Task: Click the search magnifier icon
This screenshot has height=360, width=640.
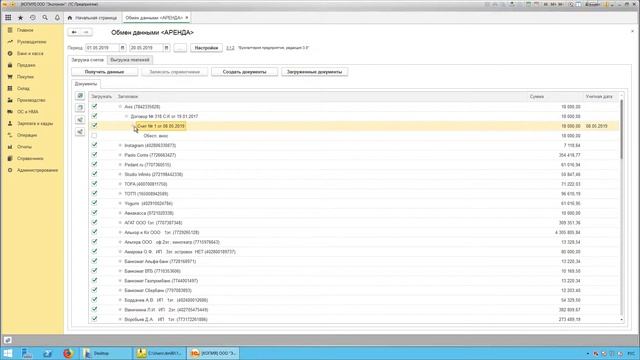Action: (45, 18)
